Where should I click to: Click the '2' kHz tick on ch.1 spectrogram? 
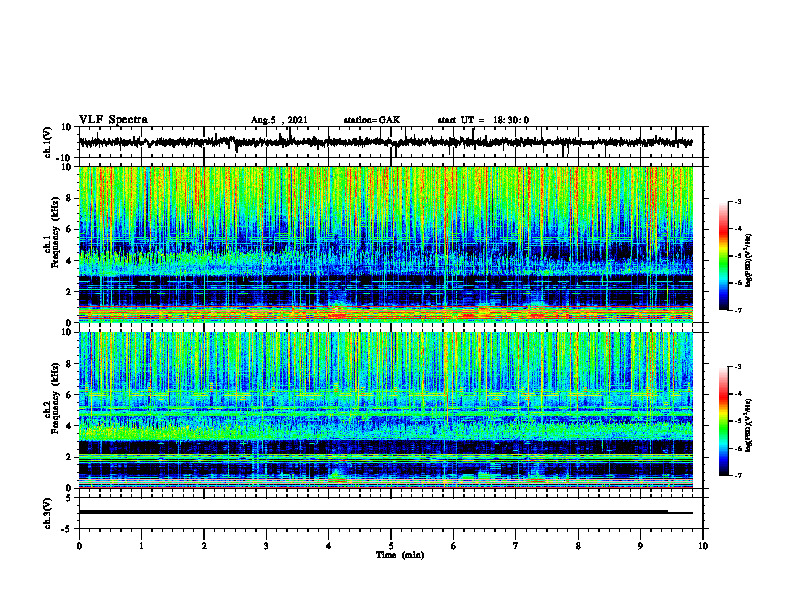coord(69,292)
